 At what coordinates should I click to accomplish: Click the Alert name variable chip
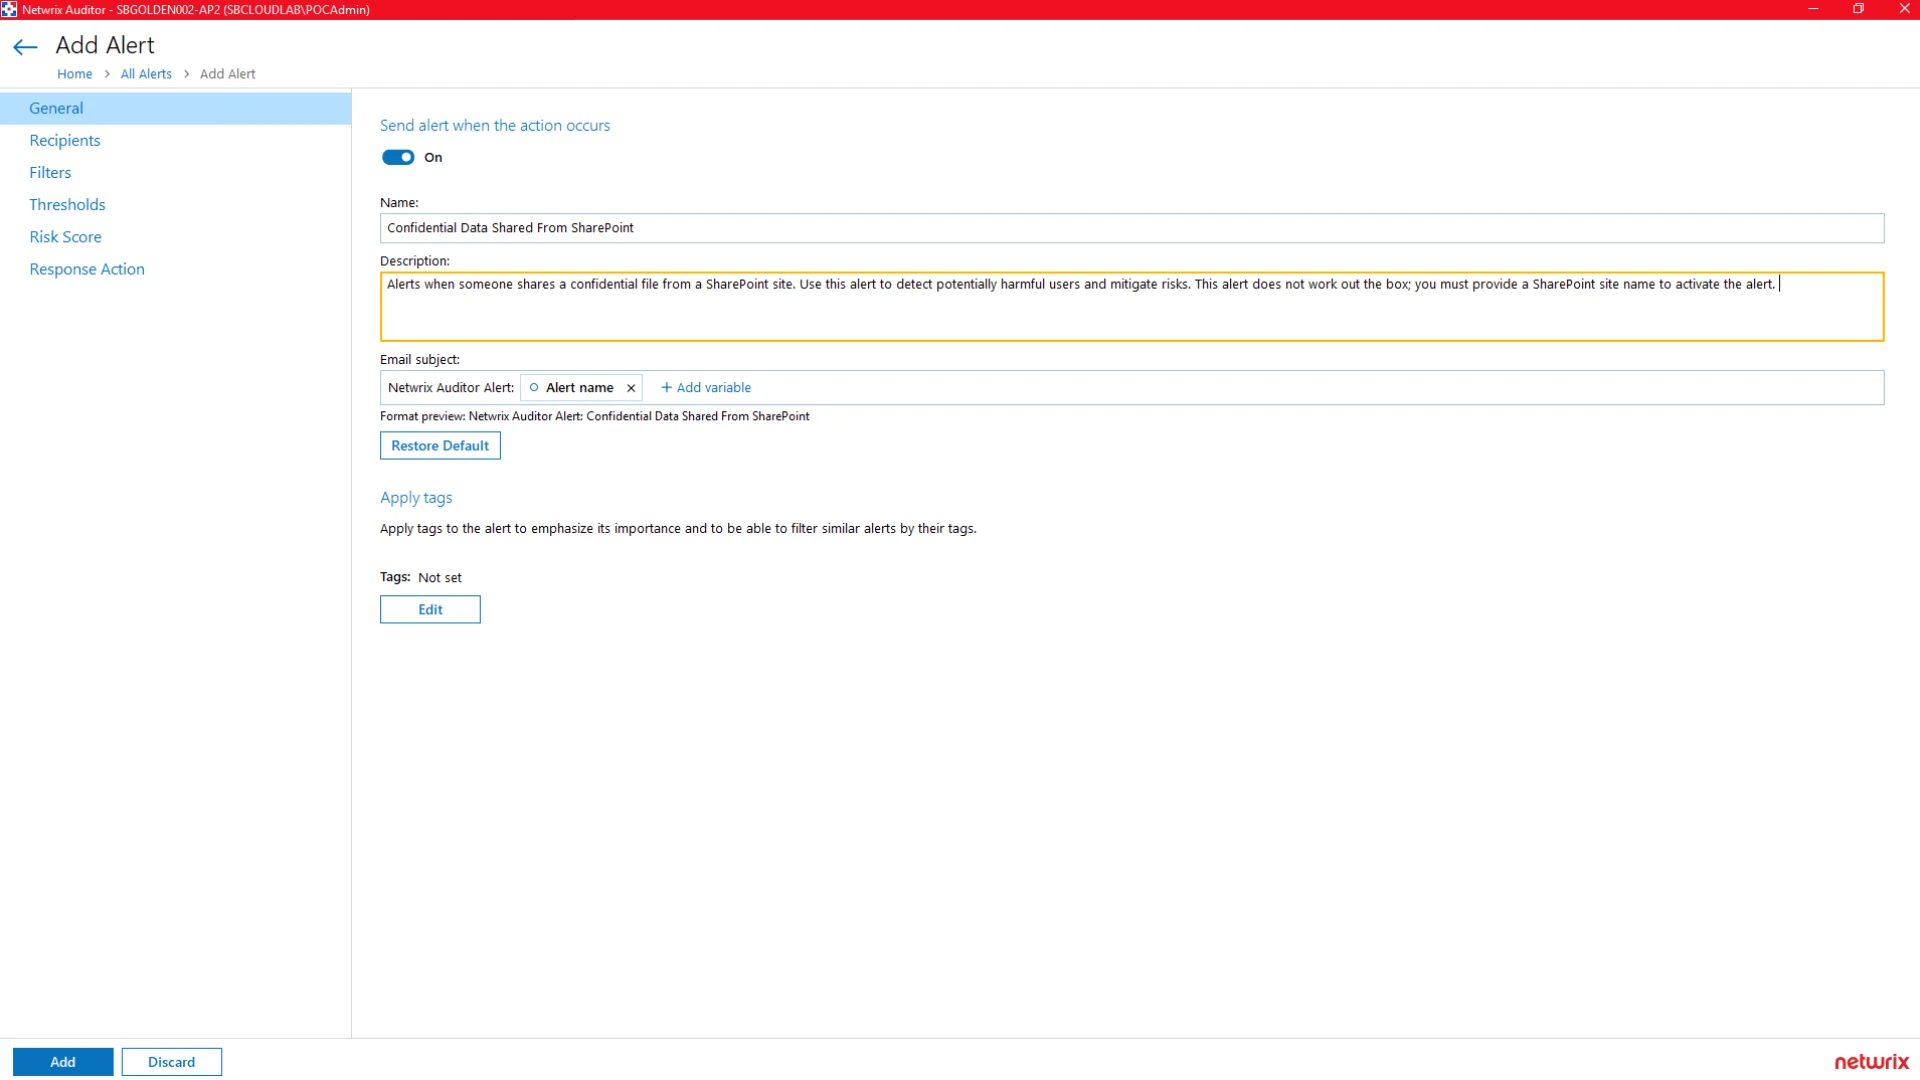pyautogui.click(x=580, y=388)
